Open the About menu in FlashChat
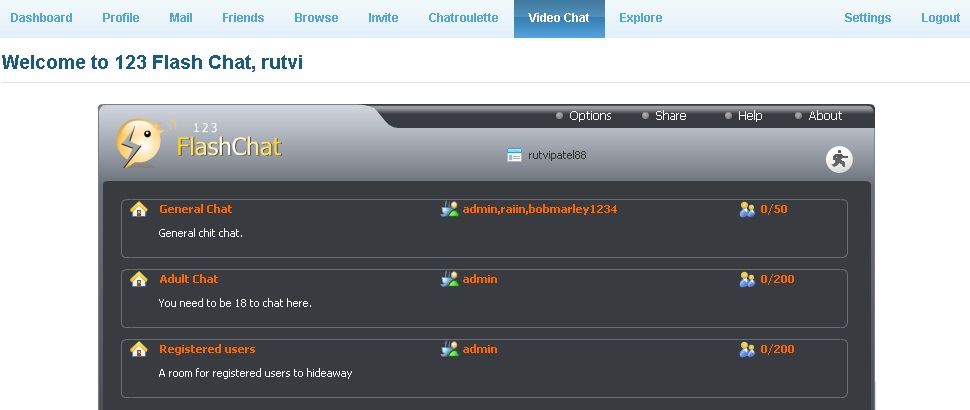Viewport: 970px width, 410px height. click(825, 116)
